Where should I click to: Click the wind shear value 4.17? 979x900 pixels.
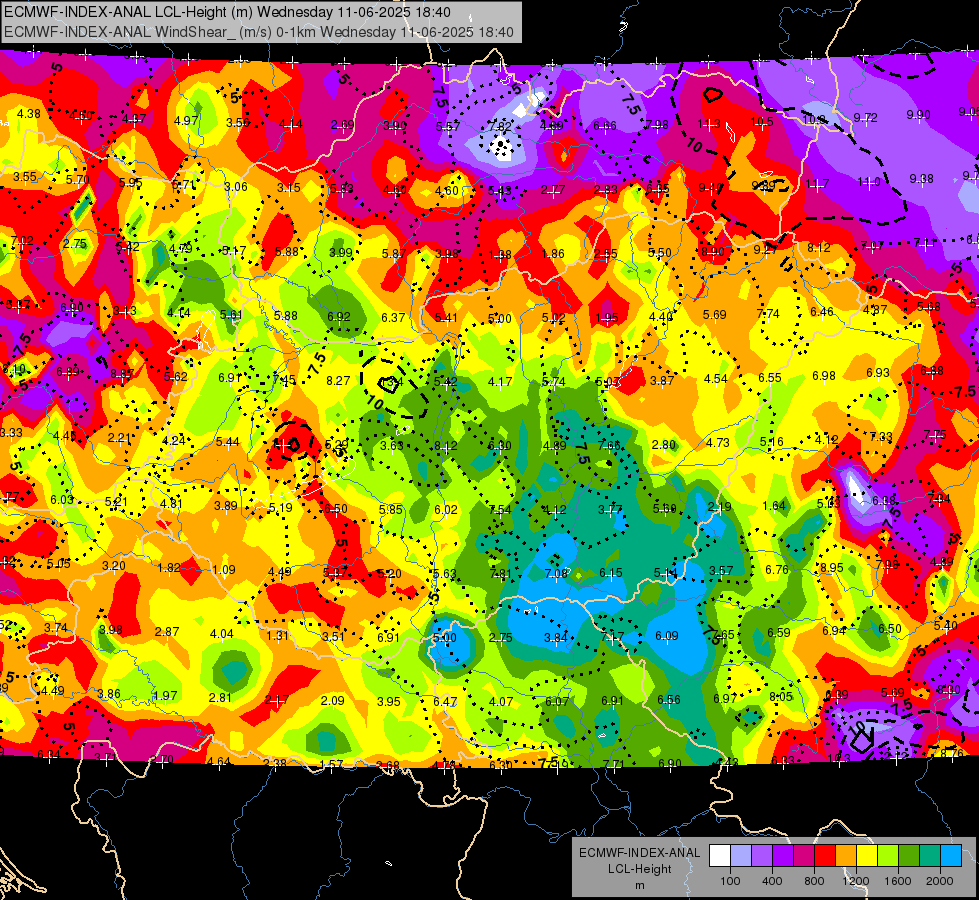click(x=500, y=381)
